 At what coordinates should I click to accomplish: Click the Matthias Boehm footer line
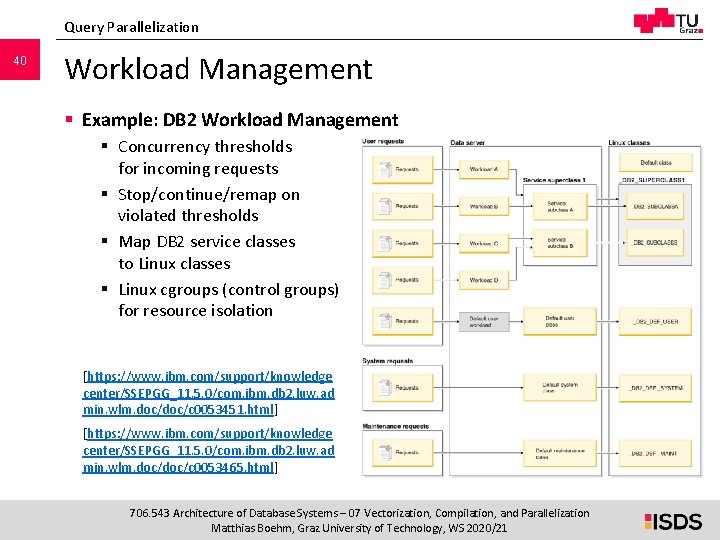(359, 528)
